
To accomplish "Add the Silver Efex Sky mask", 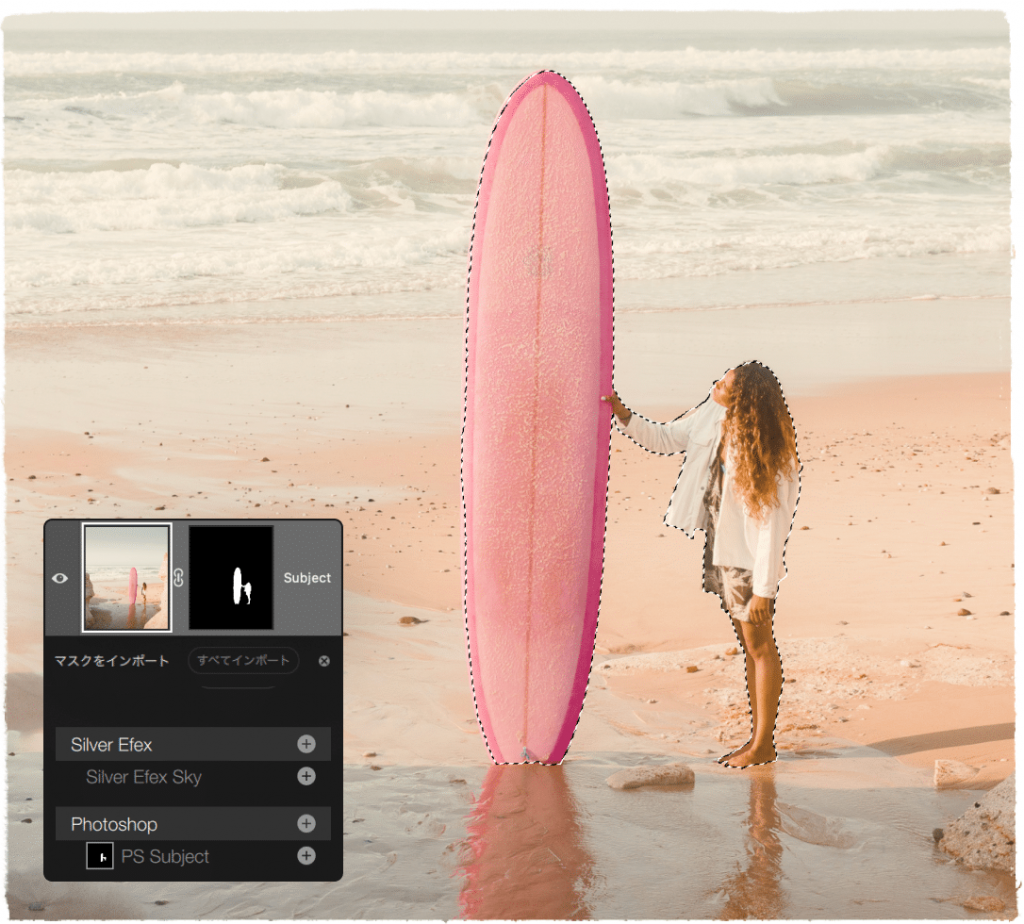I will 306,776.
